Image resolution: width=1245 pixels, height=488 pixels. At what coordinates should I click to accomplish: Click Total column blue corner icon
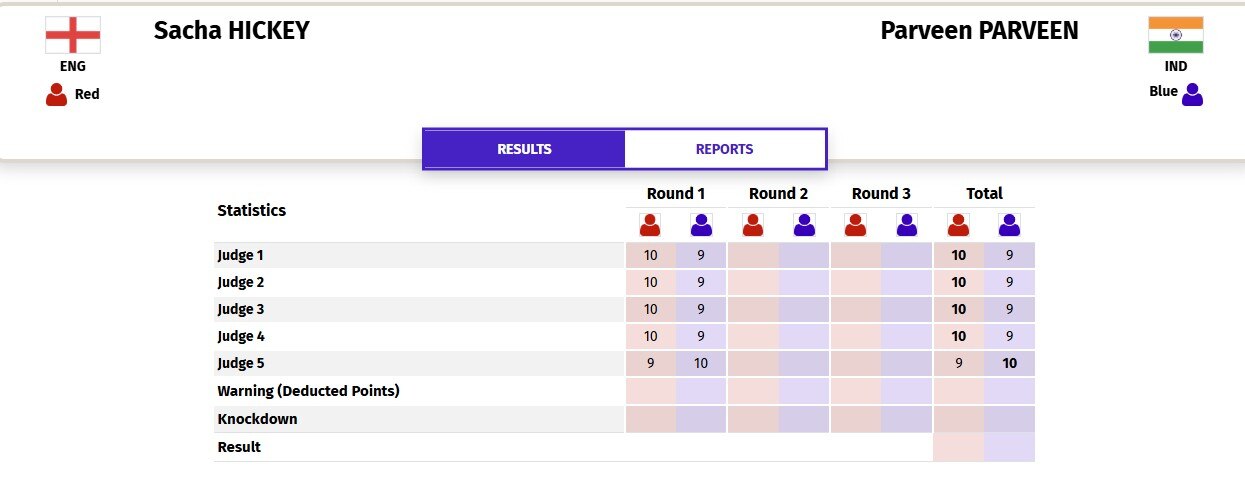[1009, 225]
